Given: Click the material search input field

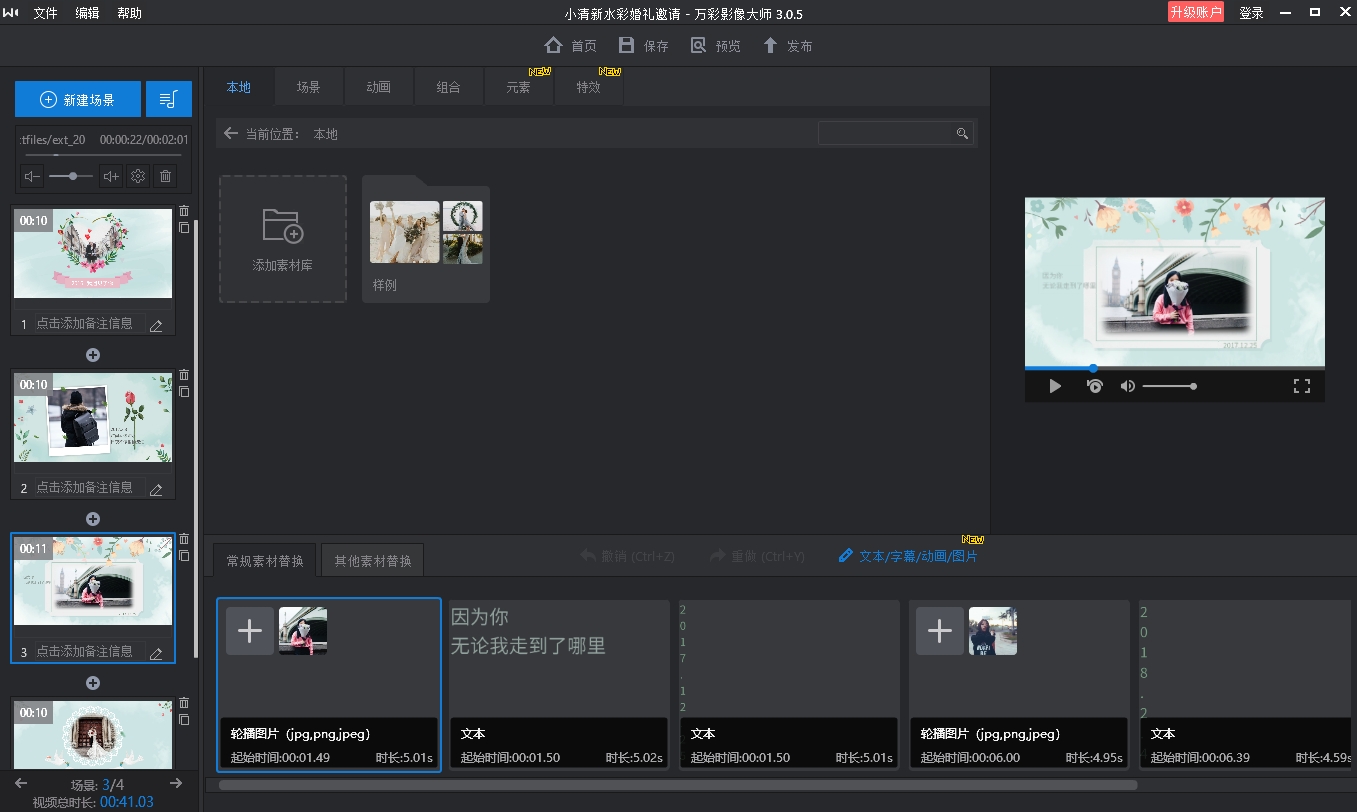Looking at the screenshot, I should click(x=886, y=133).
